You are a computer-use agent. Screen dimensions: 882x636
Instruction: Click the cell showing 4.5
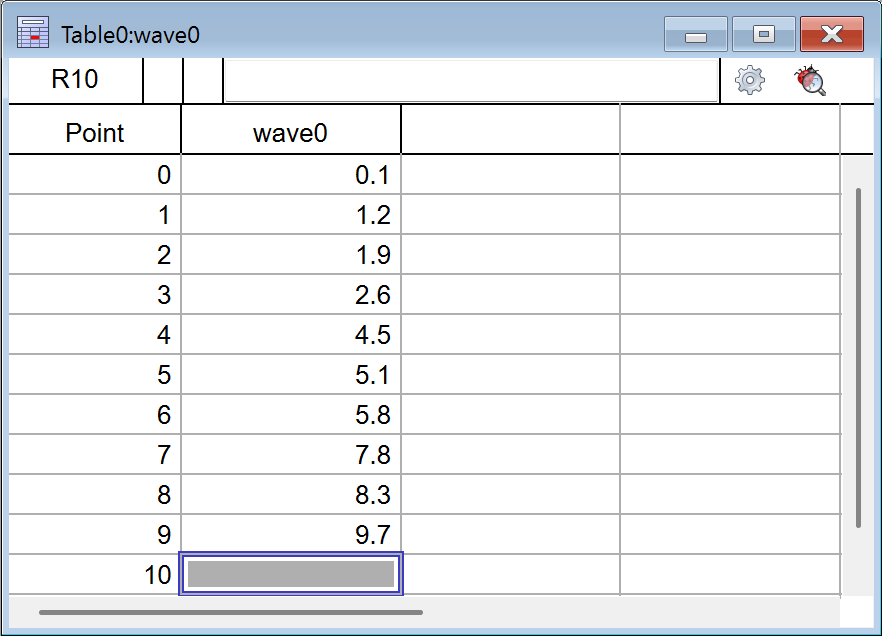click(290, 335)
